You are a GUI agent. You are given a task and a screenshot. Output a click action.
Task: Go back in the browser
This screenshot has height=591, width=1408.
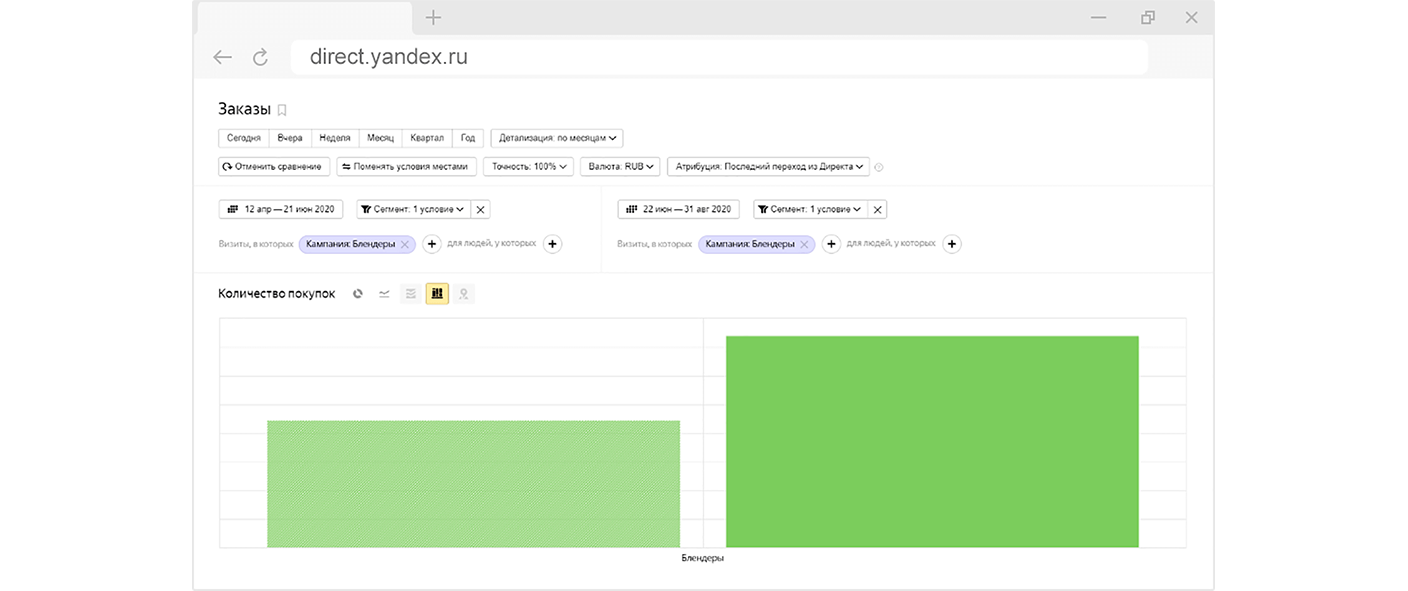point(223,58)
